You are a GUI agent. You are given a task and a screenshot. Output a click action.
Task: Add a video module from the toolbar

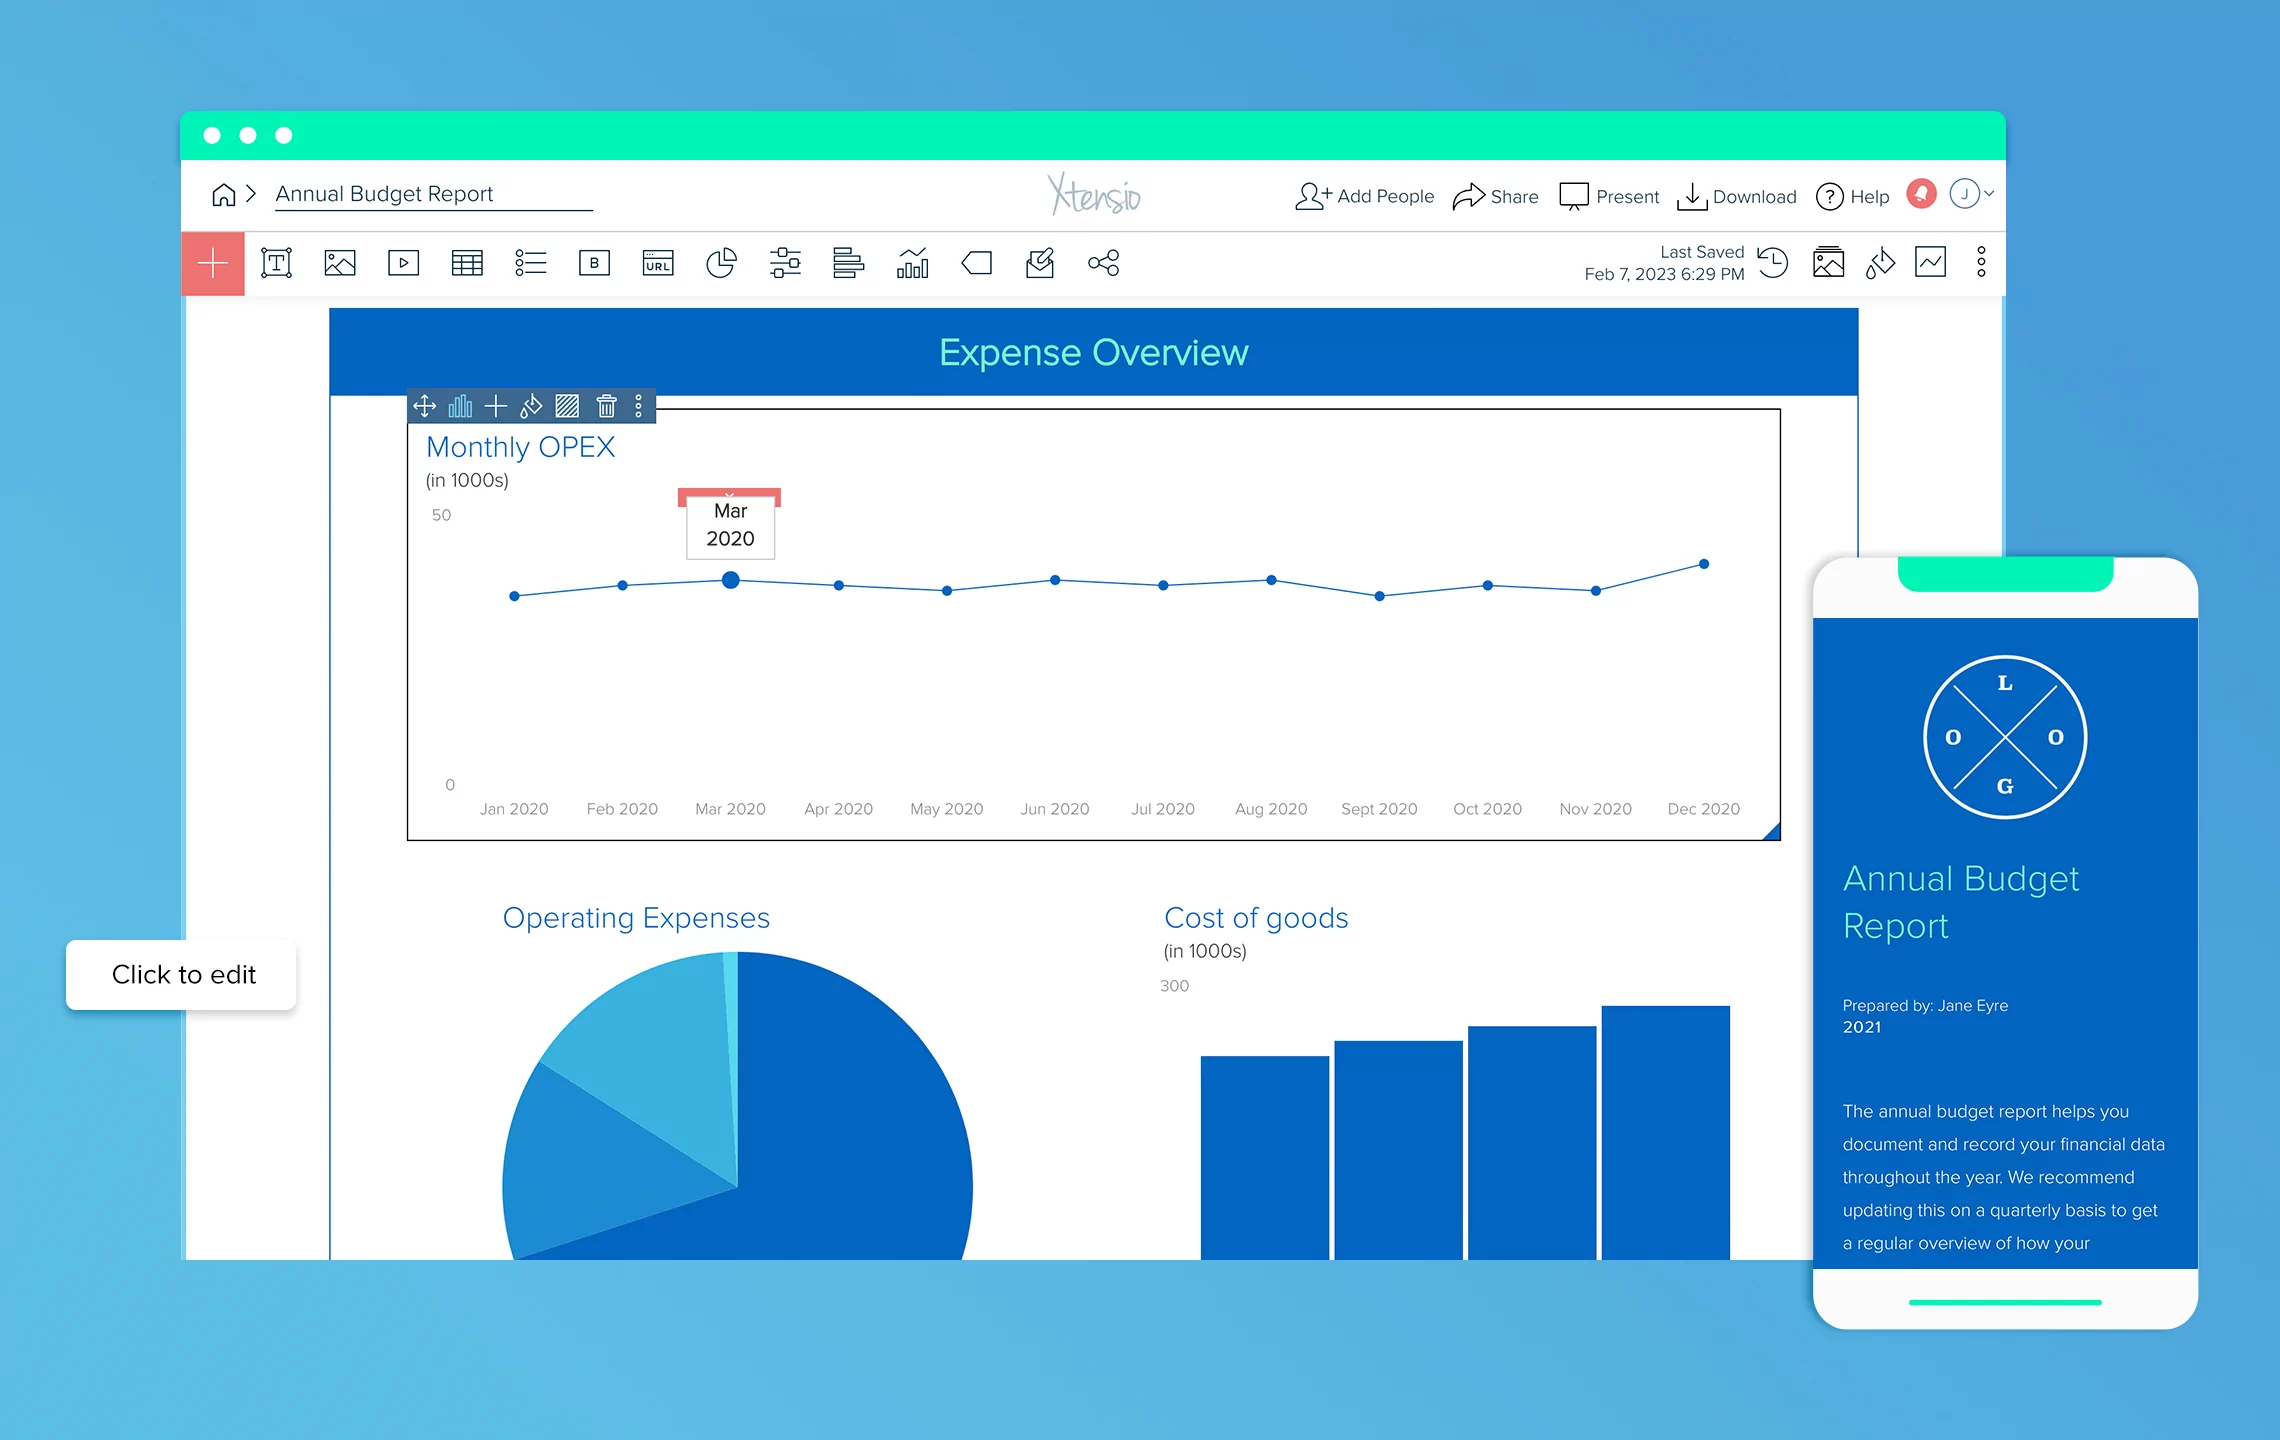(x=403, y=263)
